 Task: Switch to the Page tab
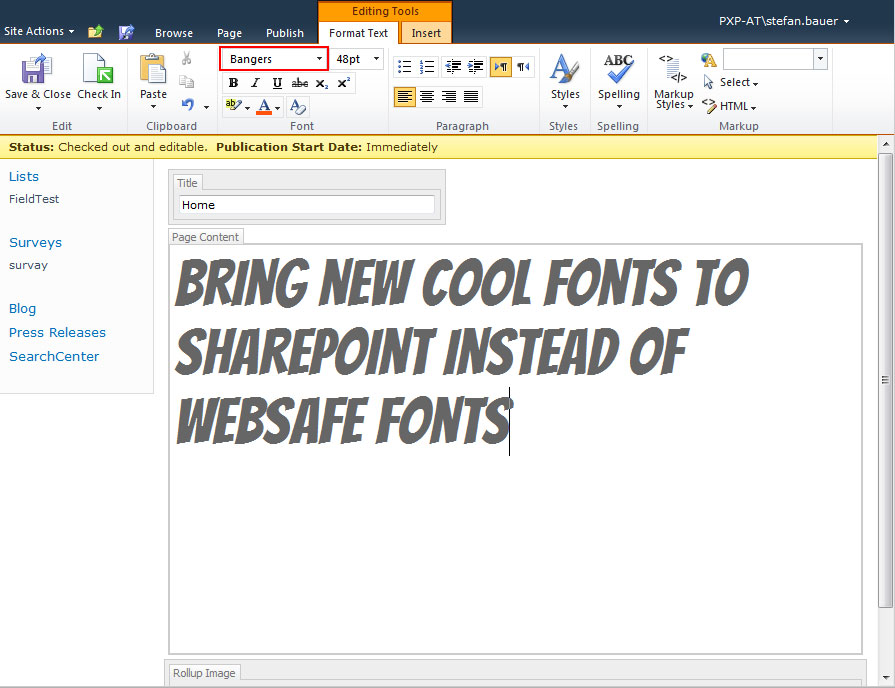(229, 33)
